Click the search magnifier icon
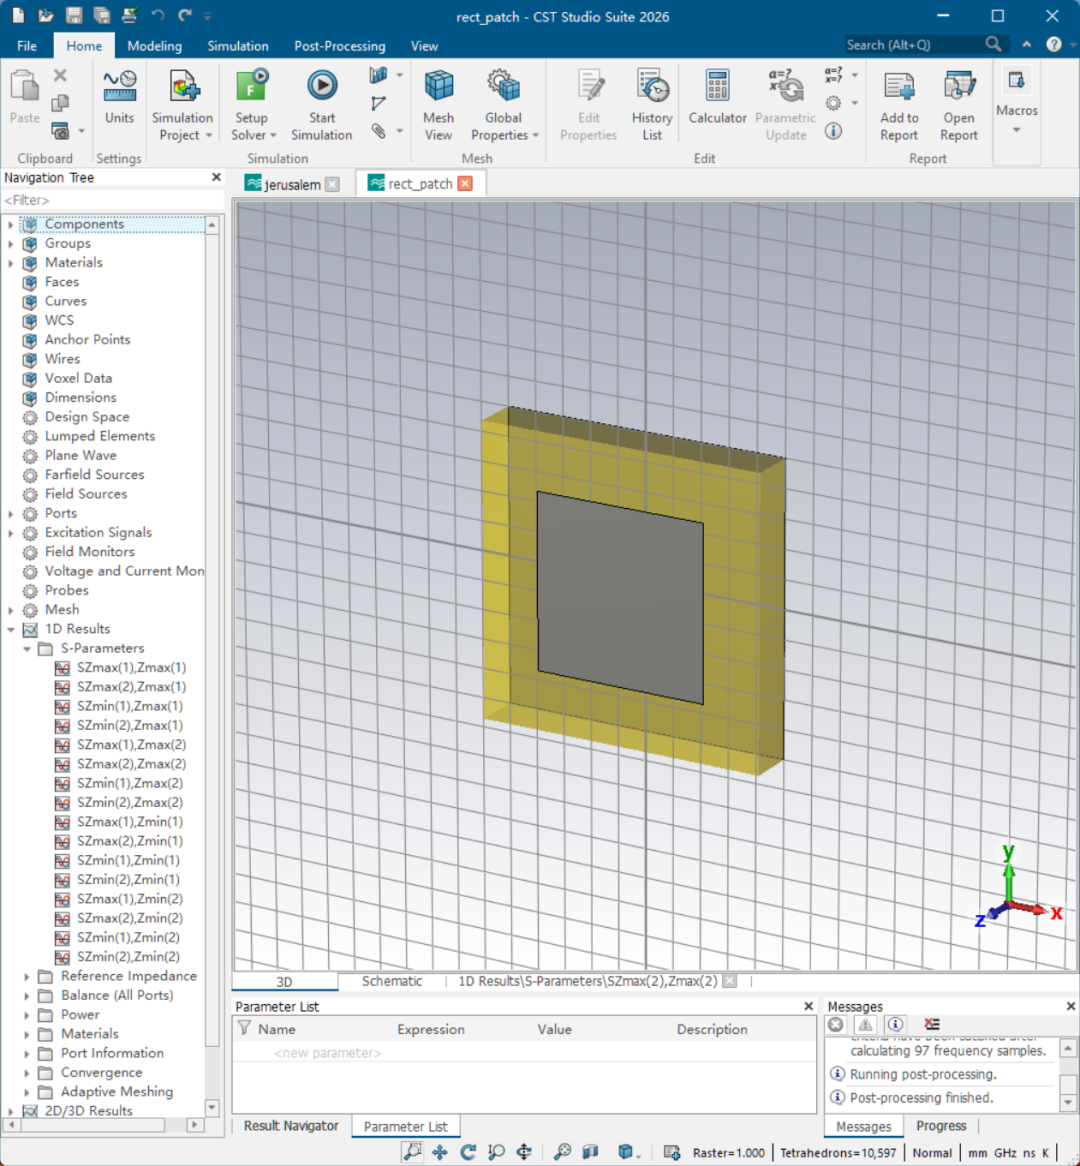1080x1166 pixels. tap(993, 45)
